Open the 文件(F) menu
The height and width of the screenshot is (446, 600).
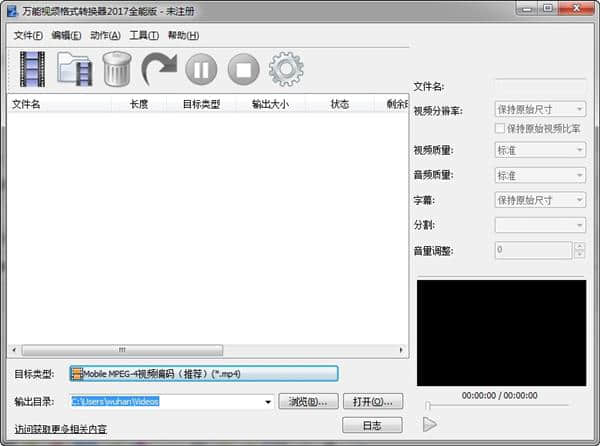click(28, 36)
